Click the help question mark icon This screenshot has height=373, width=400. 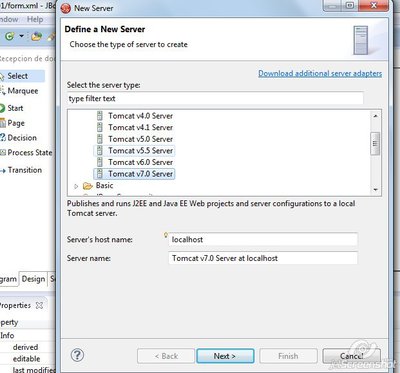pos(77,355)
